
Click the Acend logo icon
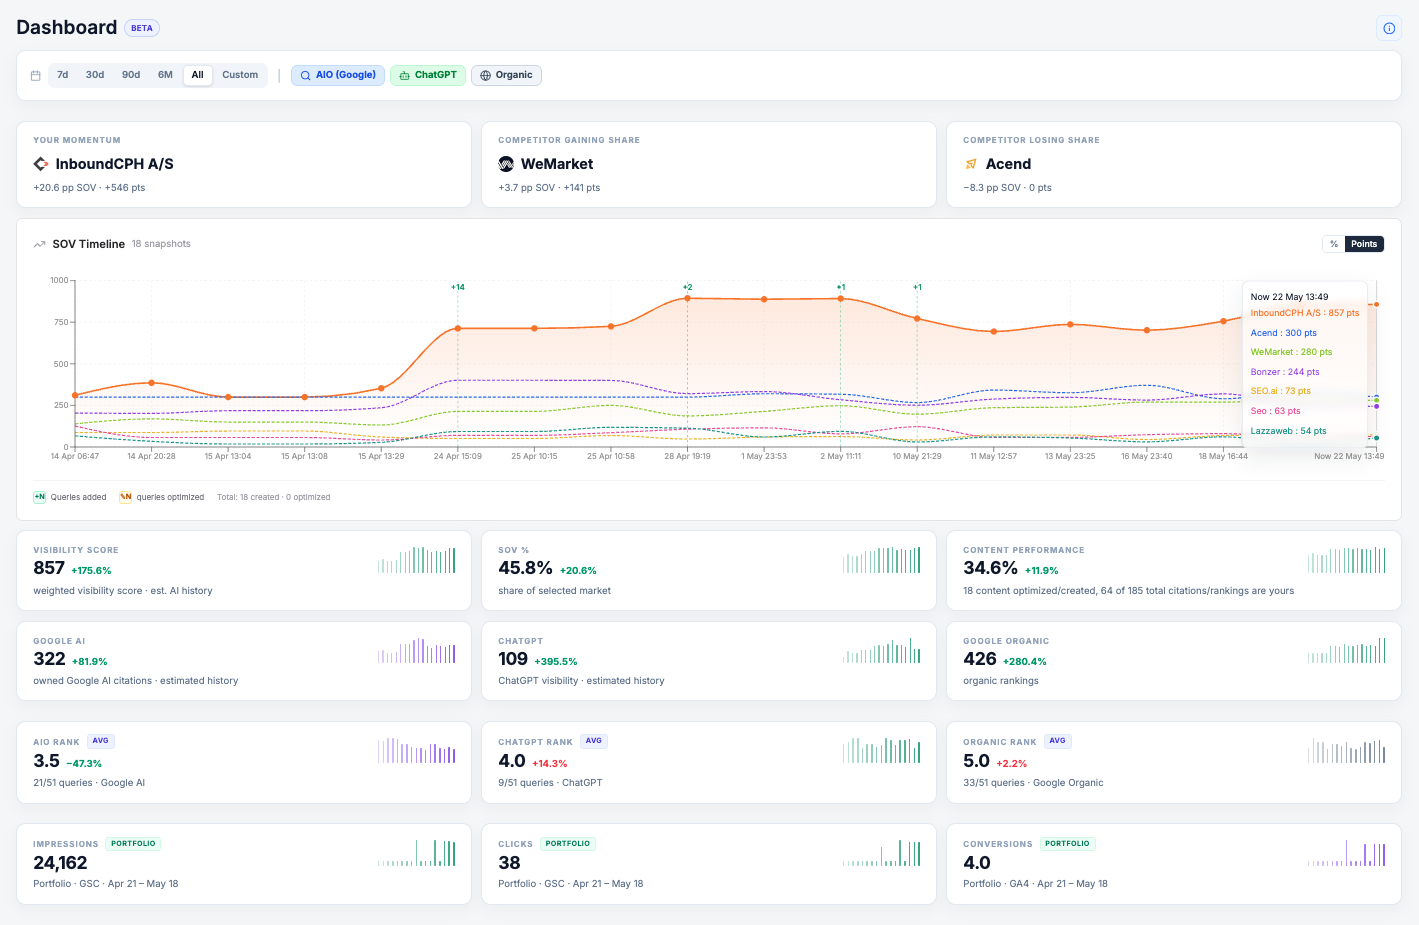click(971, 164)
